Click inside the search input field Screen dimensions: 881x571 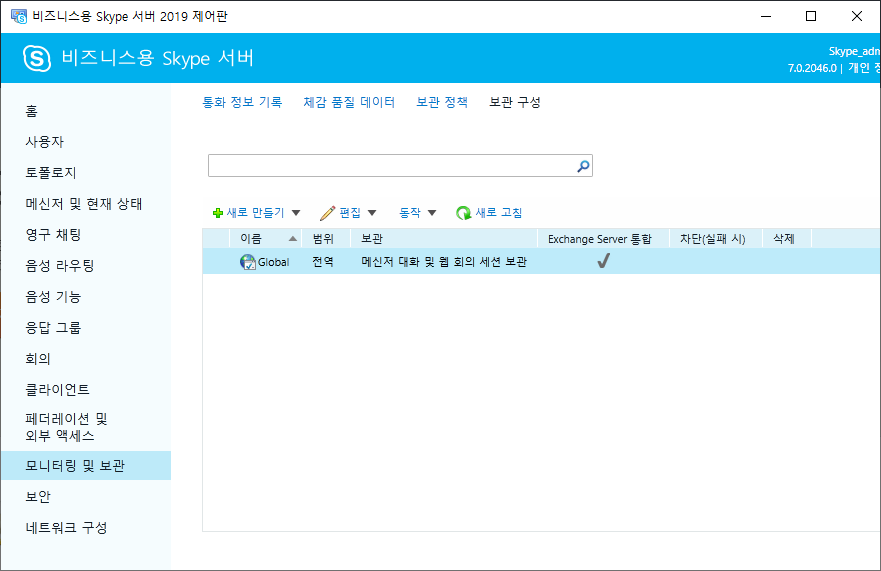tap(392, 166)
